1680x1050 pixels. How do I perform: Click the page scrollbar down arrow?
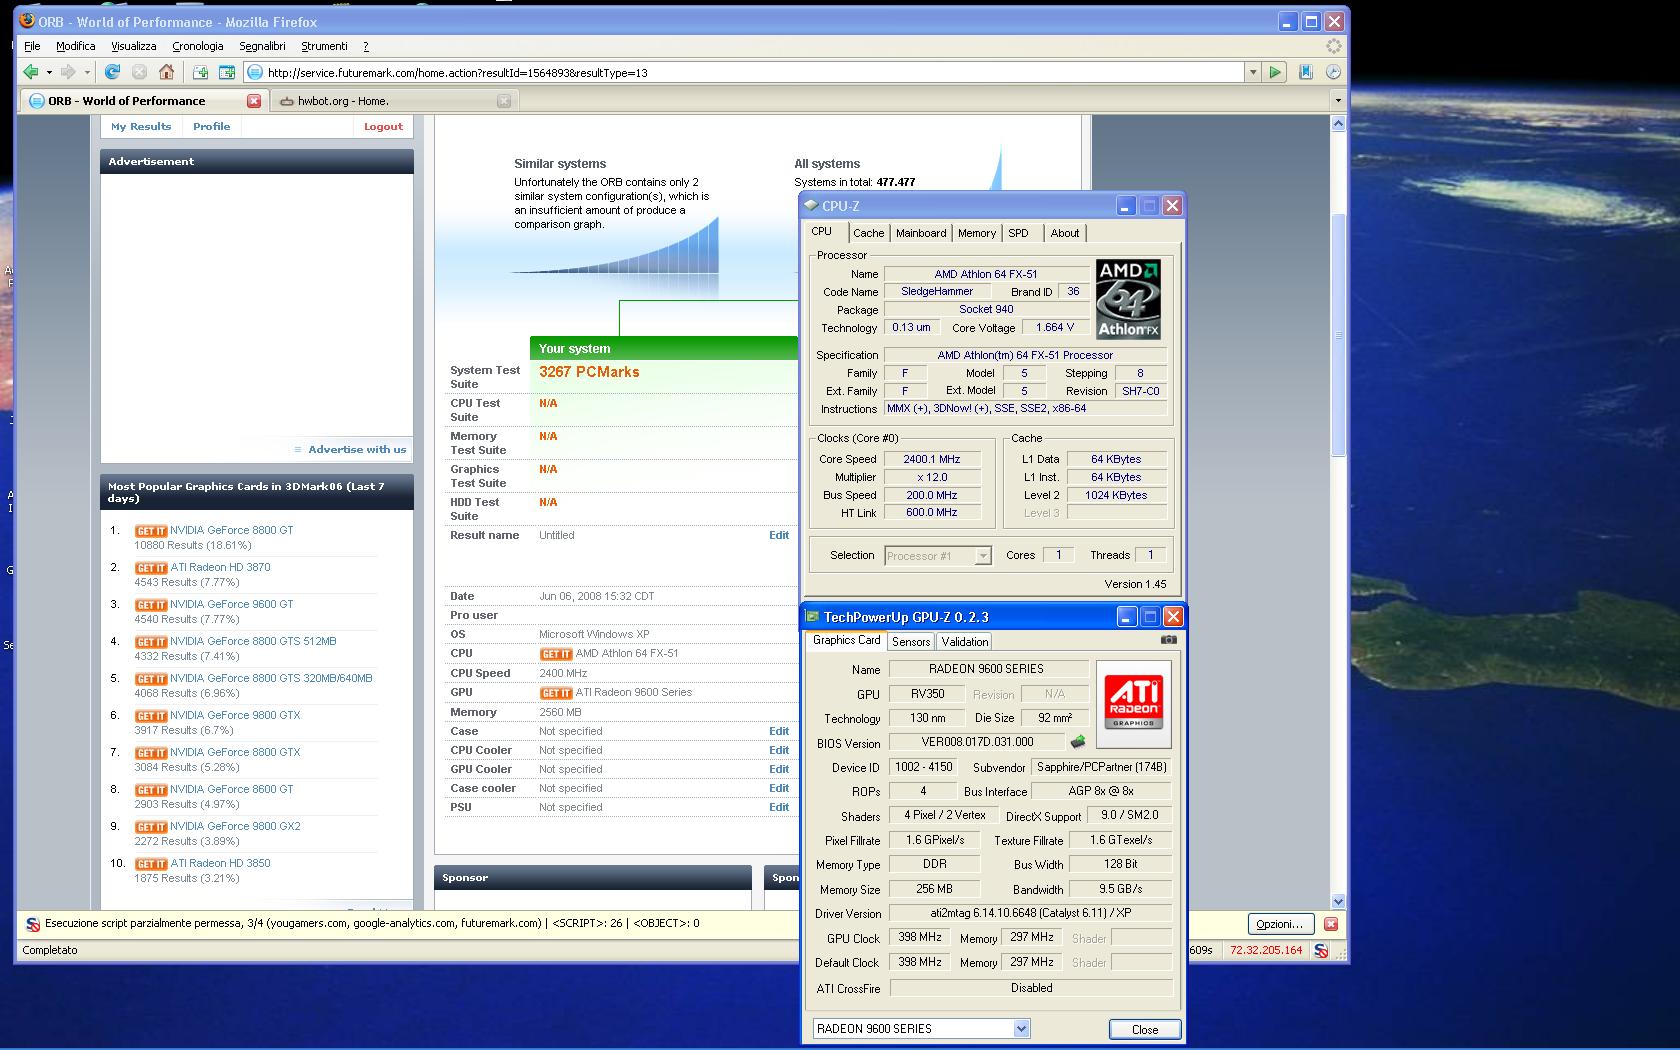click(1338, 901)
